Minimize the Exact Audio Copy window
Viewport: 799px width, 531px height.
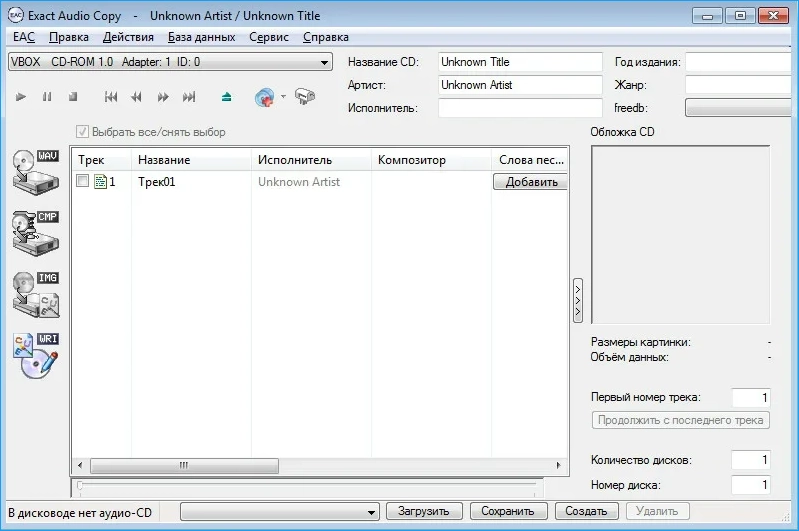[707, 16]
